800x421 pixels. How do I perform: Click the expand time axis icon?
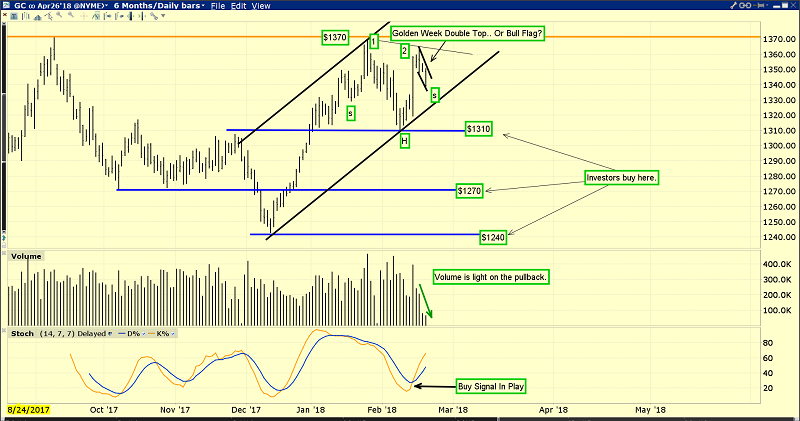tap(142, 16)
